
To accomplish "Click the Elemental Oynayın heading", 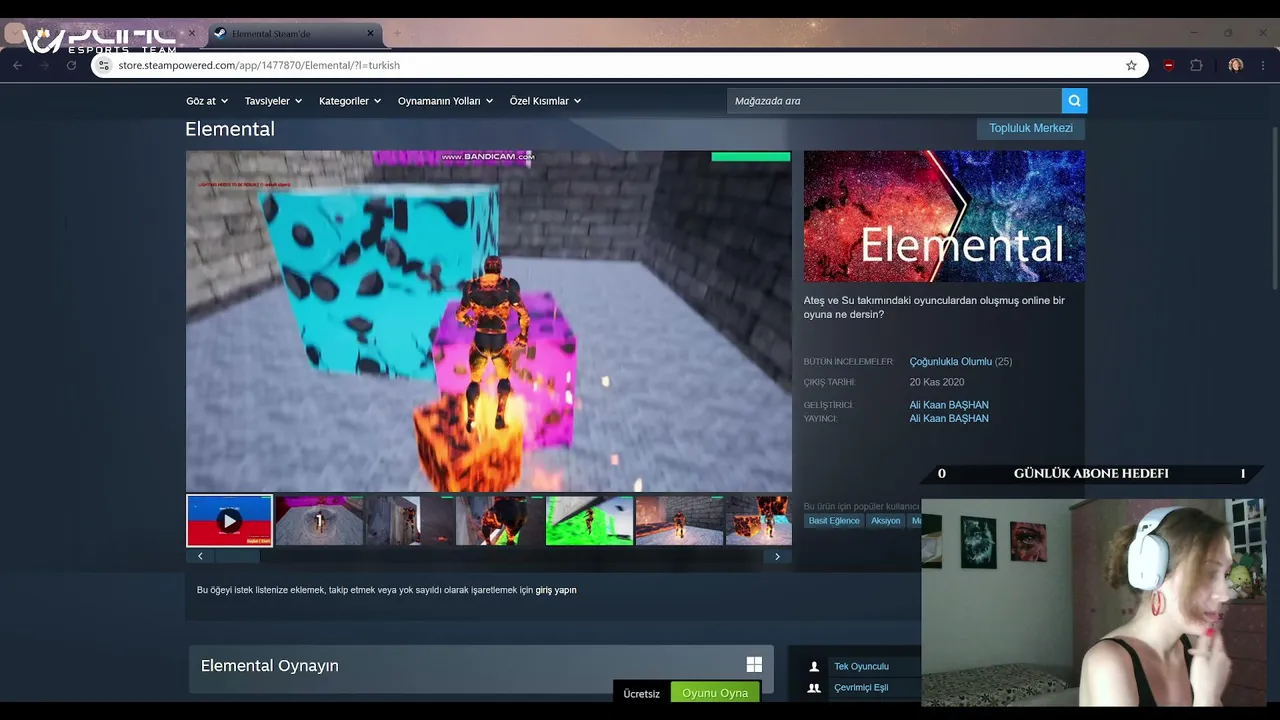I will (x=270, y=666).
